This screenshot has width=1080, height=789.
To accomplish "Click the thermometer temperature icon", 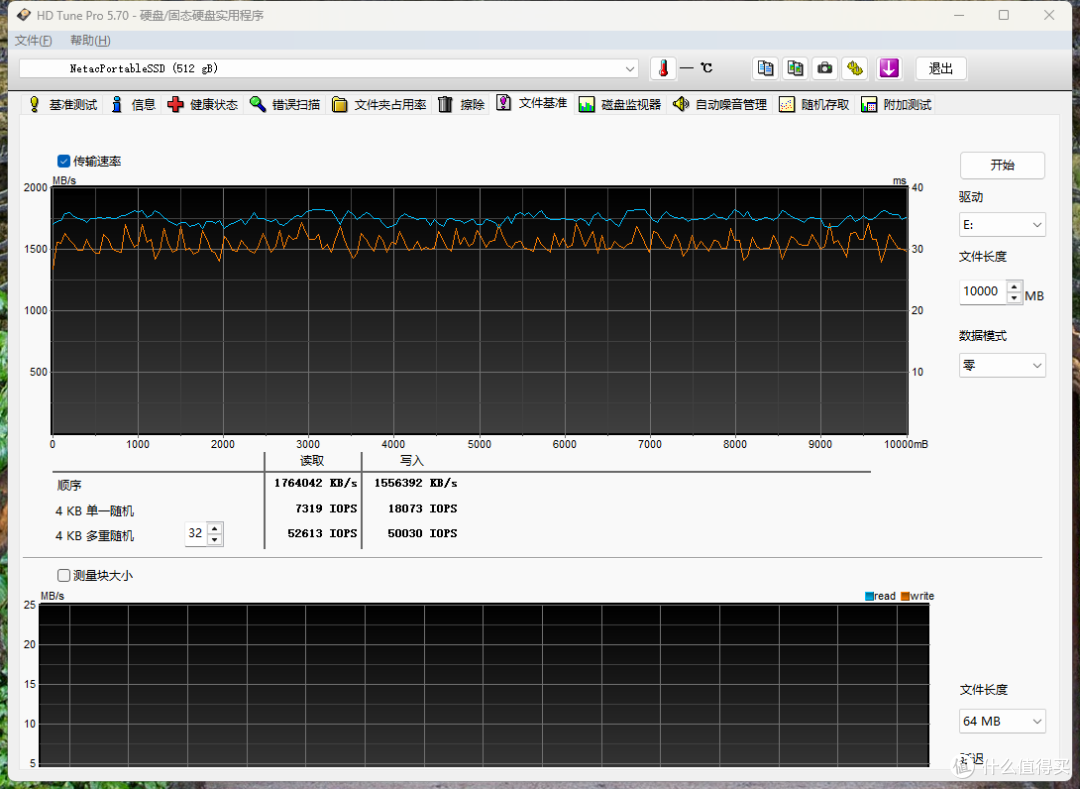I will pos(663,68).
